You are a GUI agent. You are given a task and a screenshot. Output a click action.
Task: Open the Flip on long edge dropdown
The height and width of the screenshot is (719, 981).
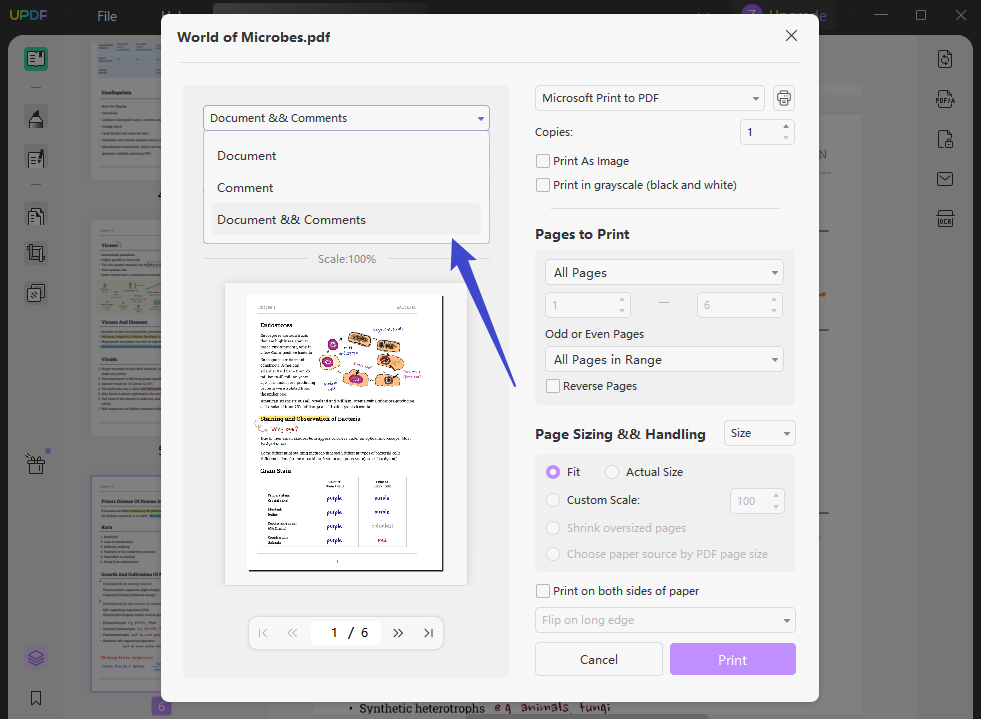[x=665, y=620]
